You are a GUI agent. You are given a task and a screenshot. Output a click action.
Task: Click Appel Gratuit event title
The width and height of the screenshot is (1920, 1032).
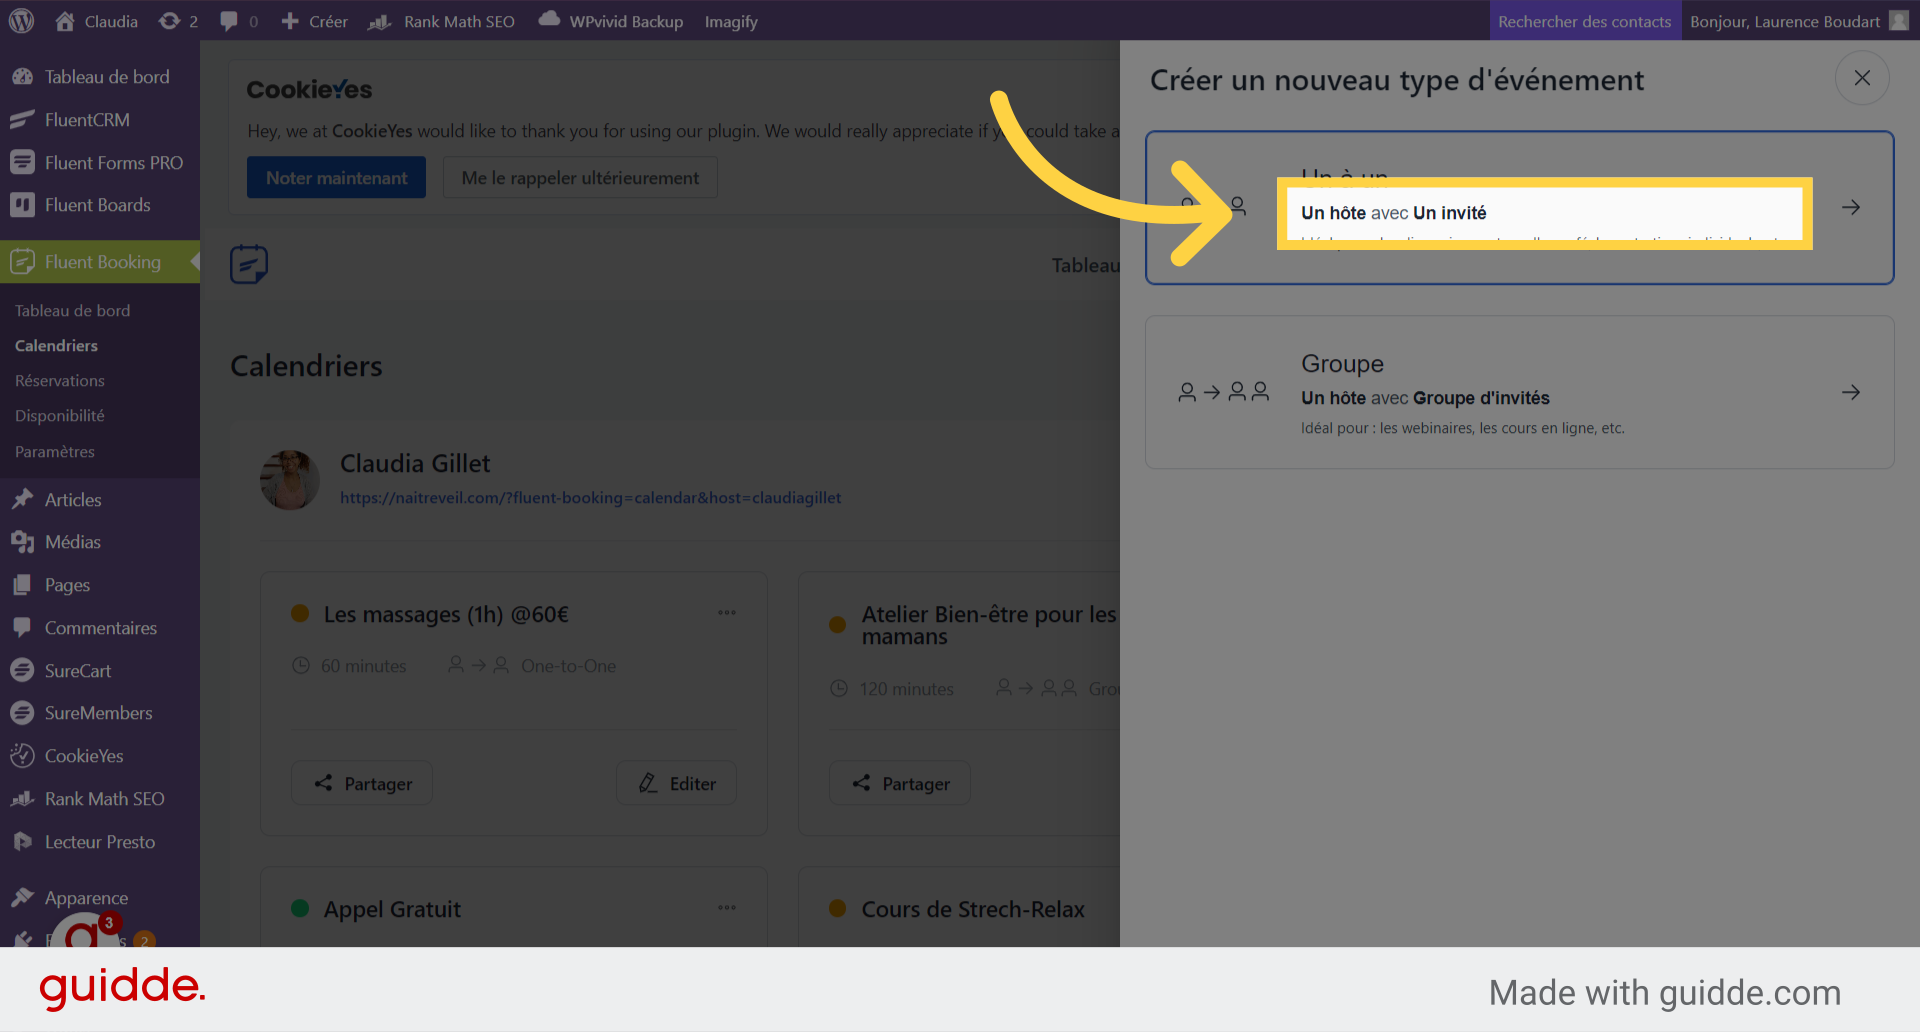[x=392, y=909]
